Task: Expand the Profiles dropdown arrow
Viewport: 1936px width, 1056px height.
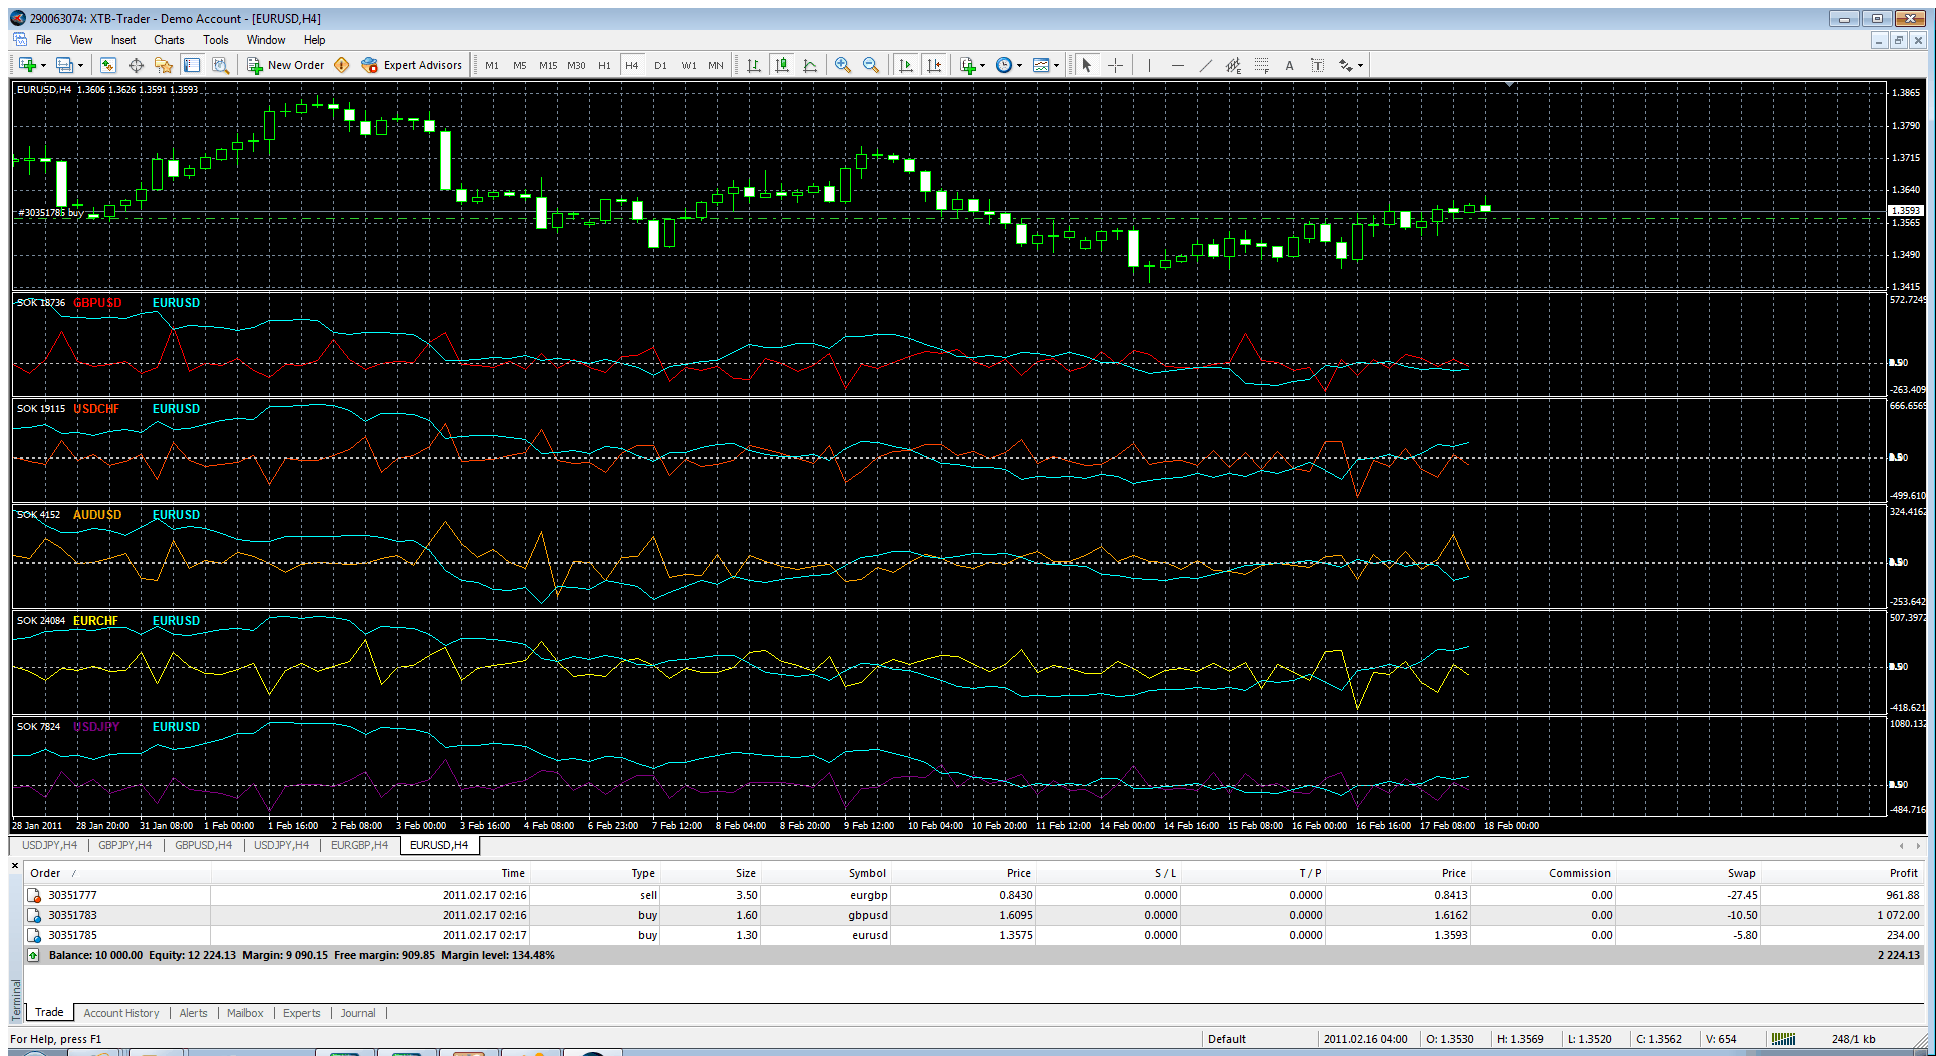Action: (80, 66)
